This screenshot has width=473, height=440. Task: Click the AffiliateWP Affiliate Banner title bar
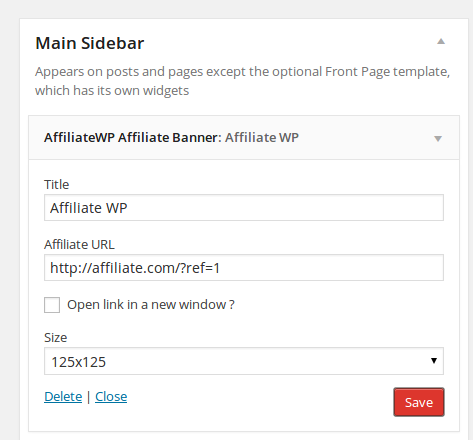pyautogui.click(x=244, y=138)
